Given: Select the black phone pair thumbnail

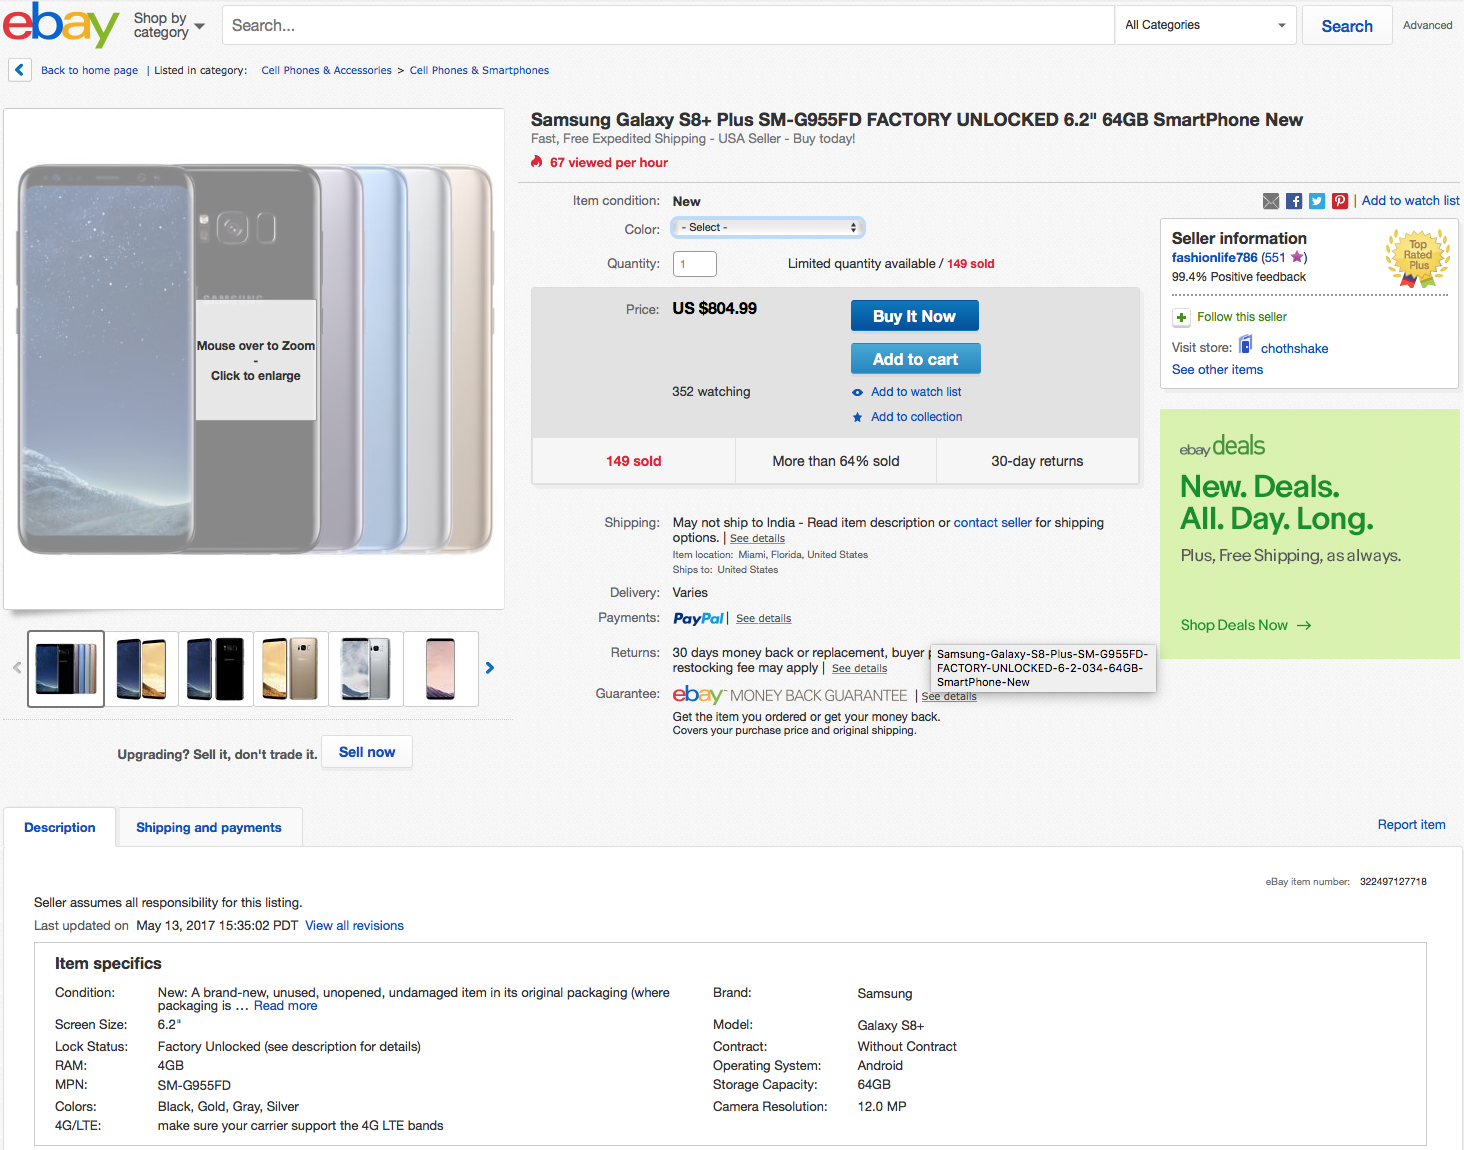Looking at the screenshot, I should coord(215,668).
